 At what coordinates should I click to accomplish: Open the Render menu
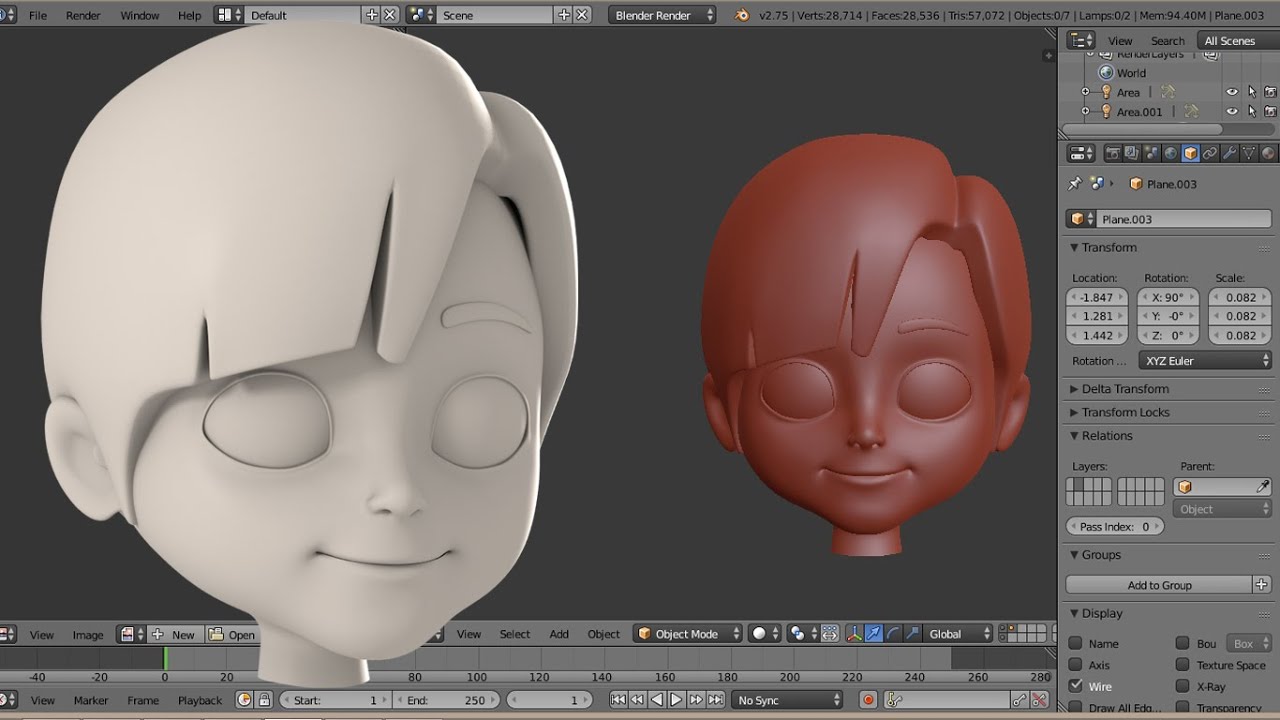[x=82, y=15]
